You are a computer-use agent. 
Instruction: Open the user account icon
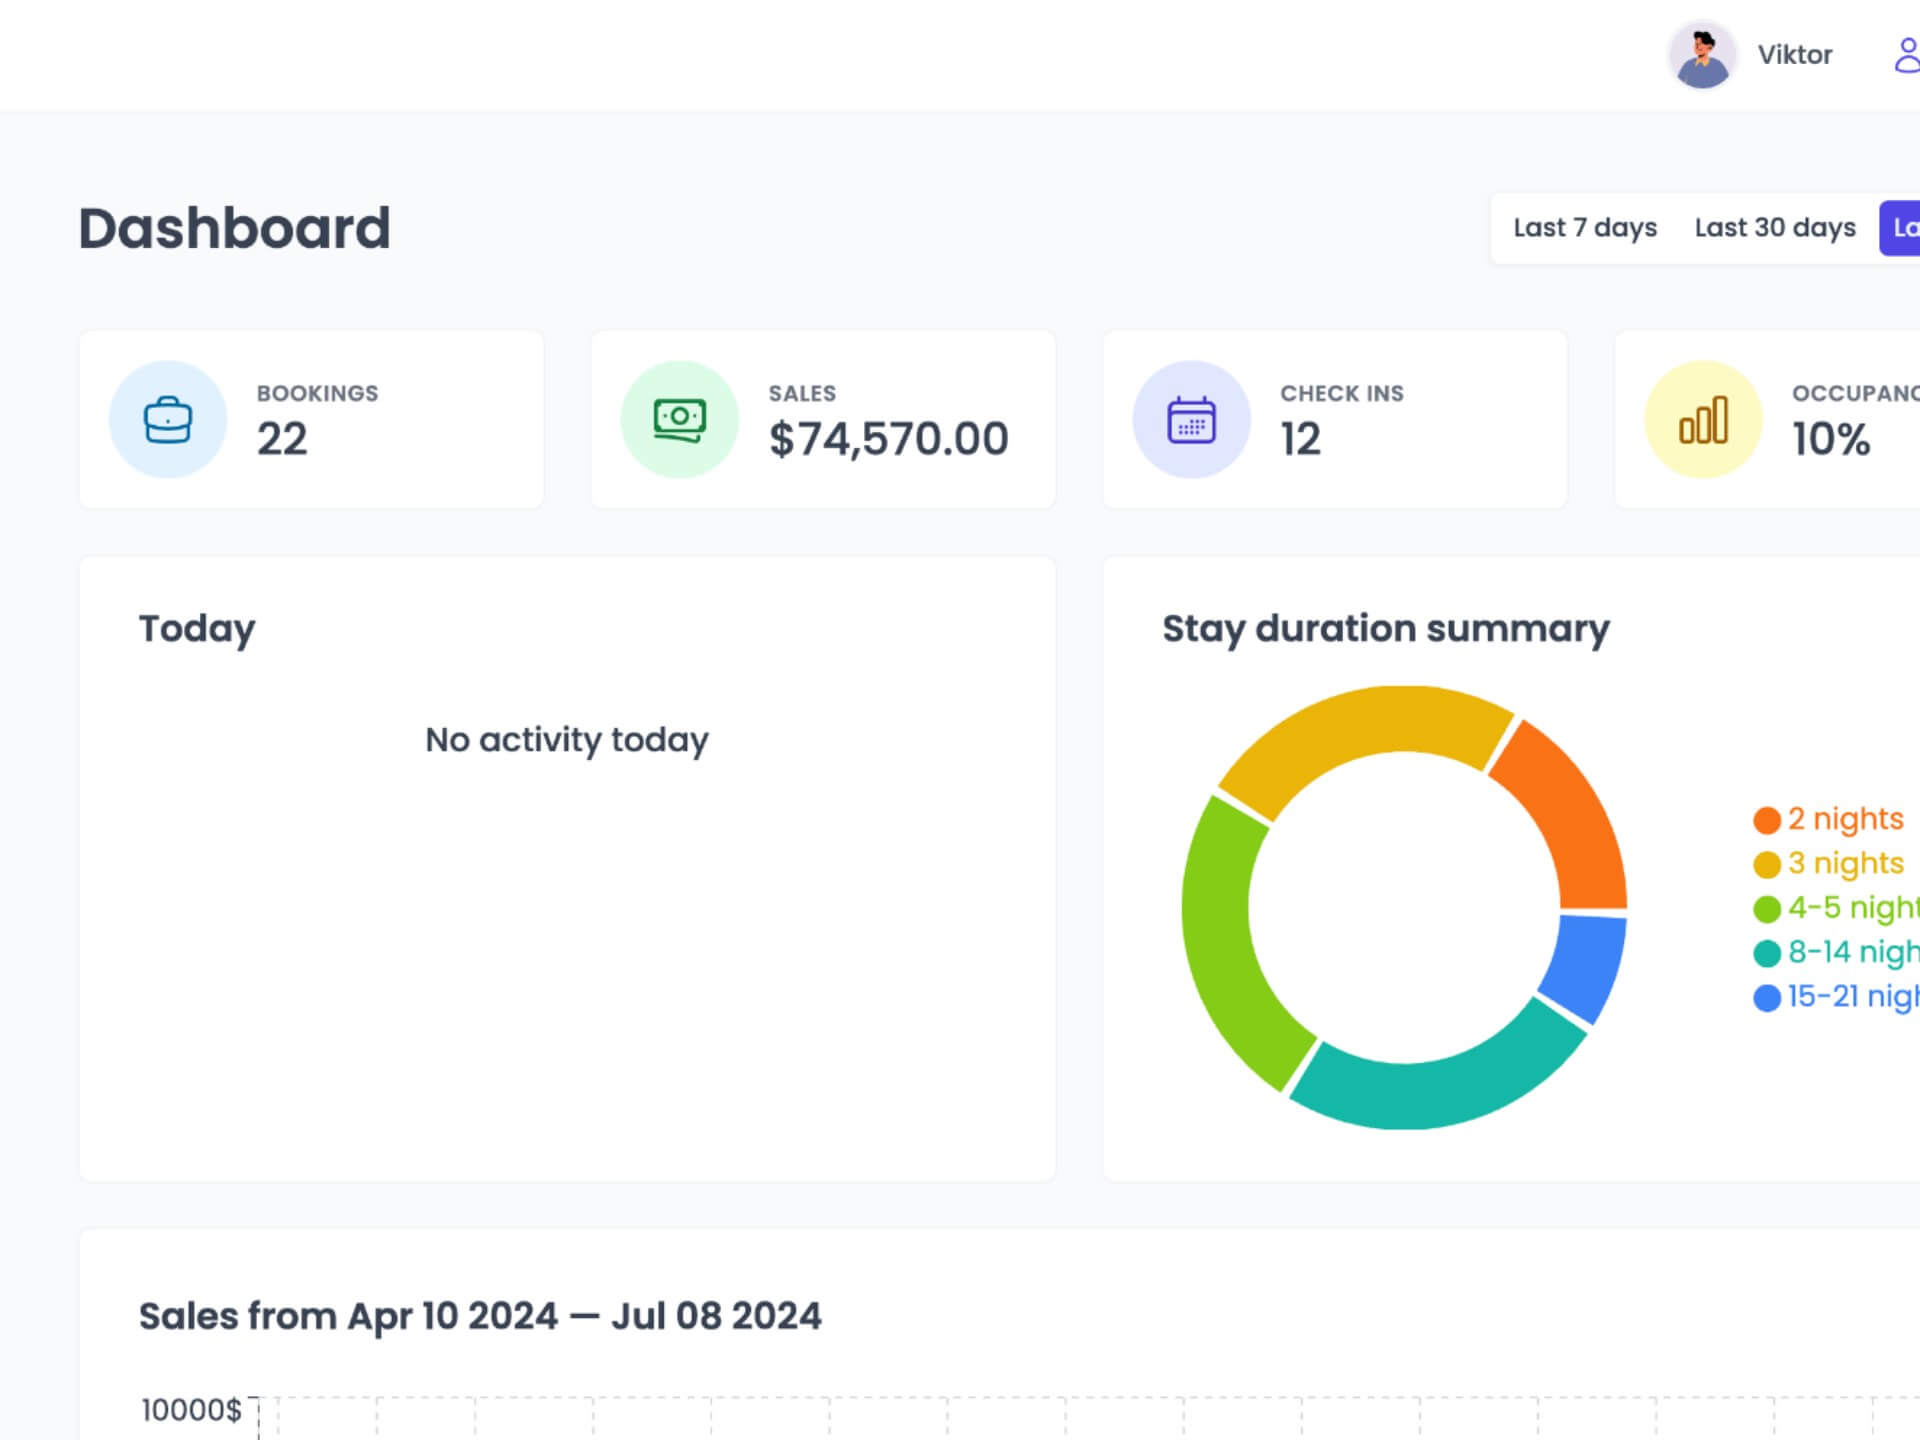(1907, 55)
